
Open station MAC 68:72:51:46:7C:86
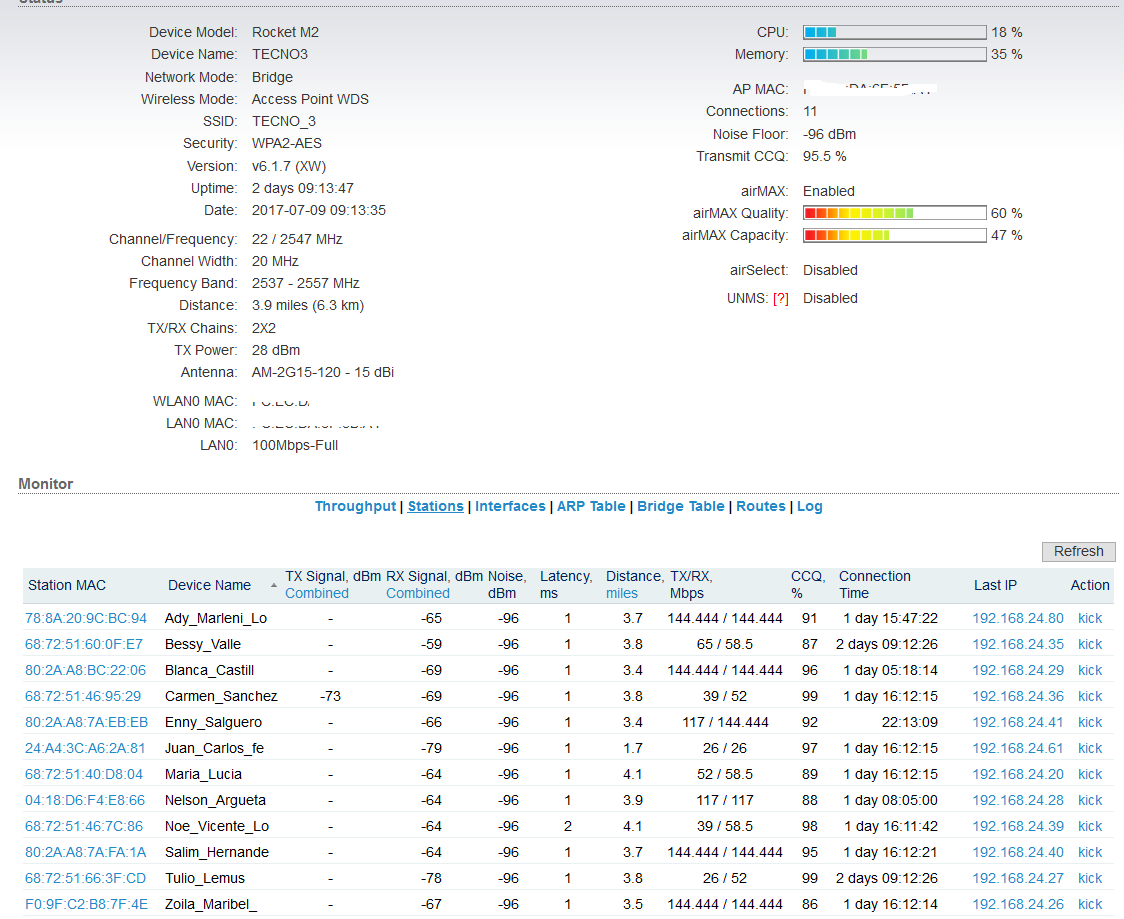83,826
